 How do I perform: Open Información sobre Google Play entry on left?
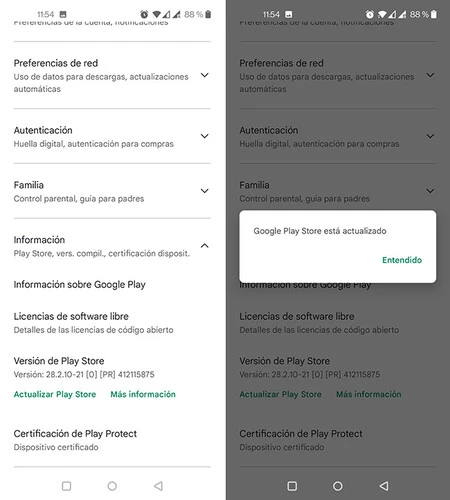click(x=80, y=285)
